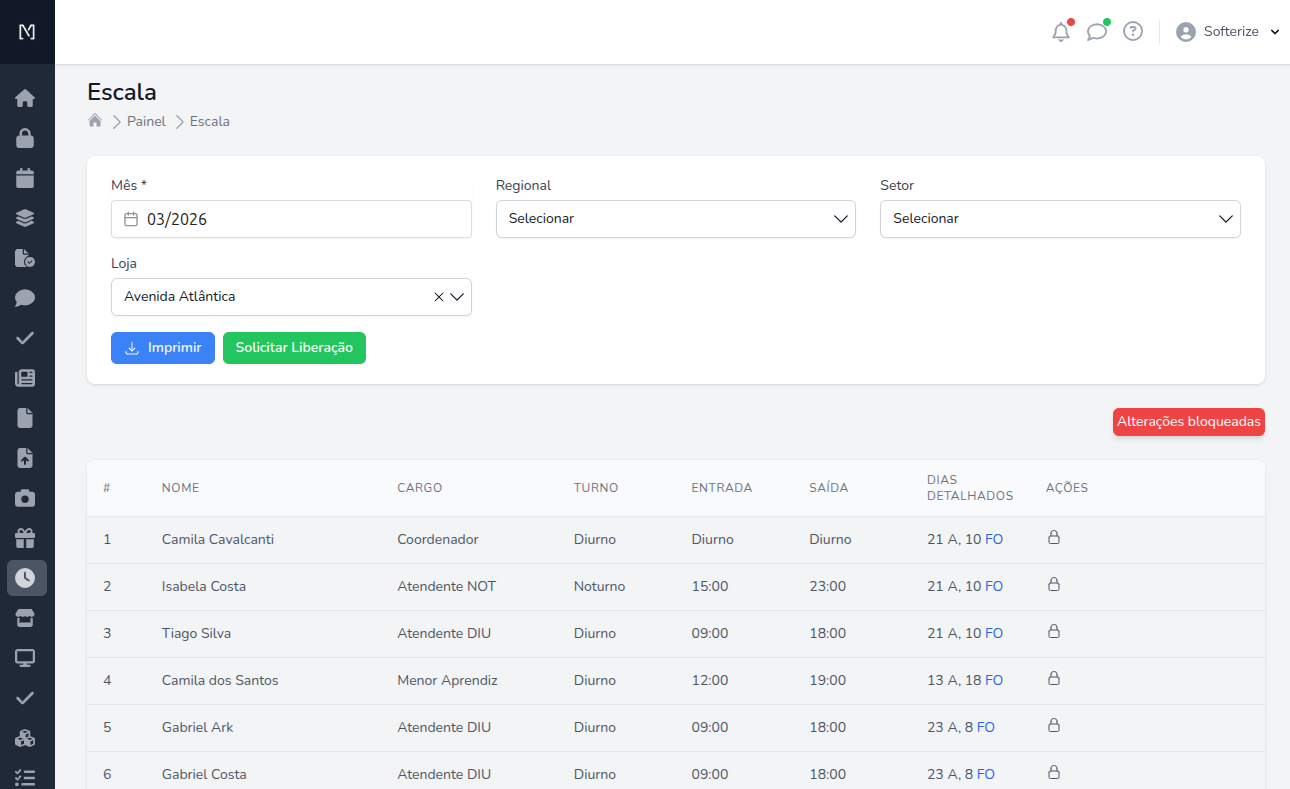Click the help question mark icon

point(1132,31)
